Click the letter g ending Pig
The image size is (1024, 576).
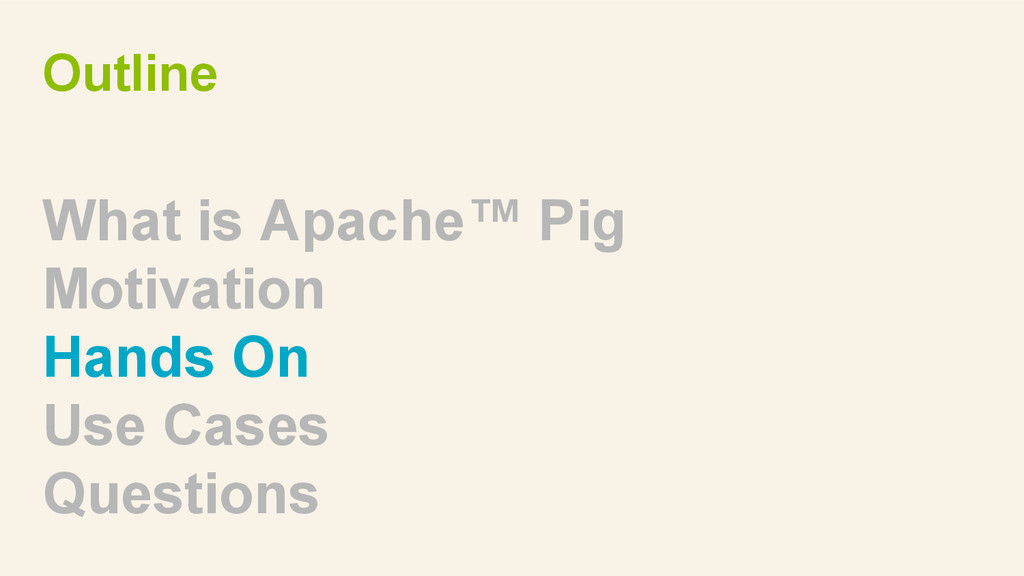608,230
